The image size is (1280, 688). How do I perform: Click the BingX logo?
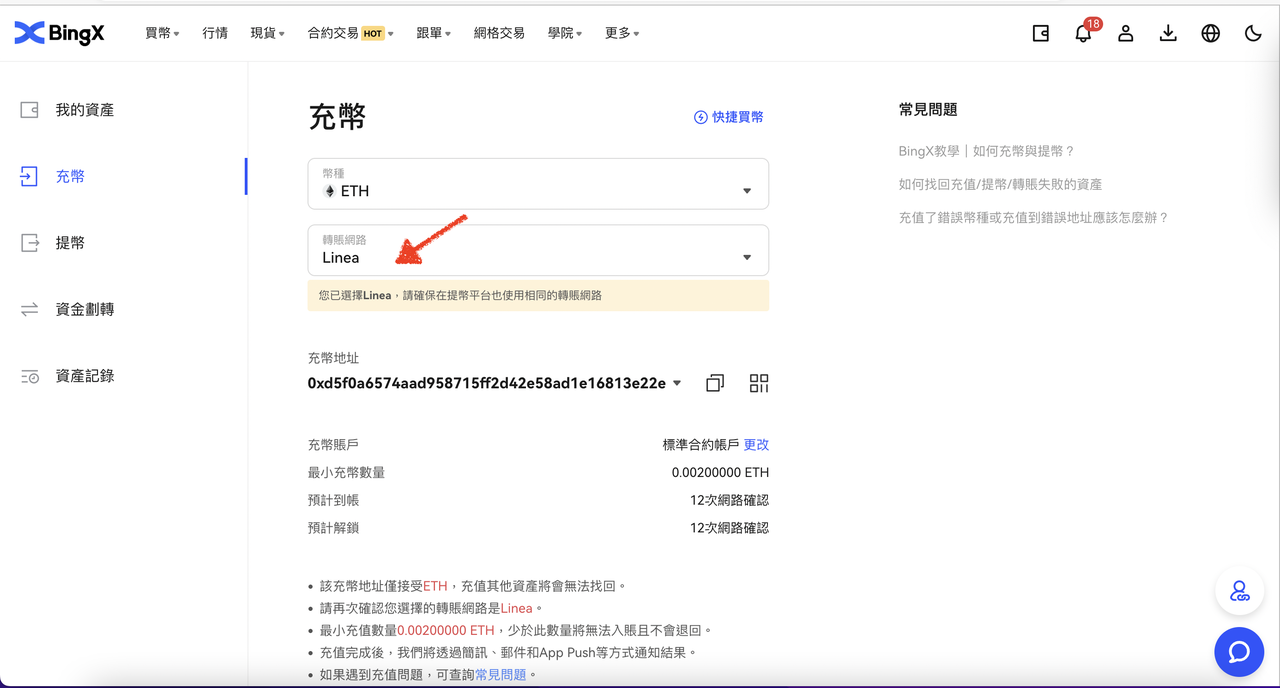59,33
